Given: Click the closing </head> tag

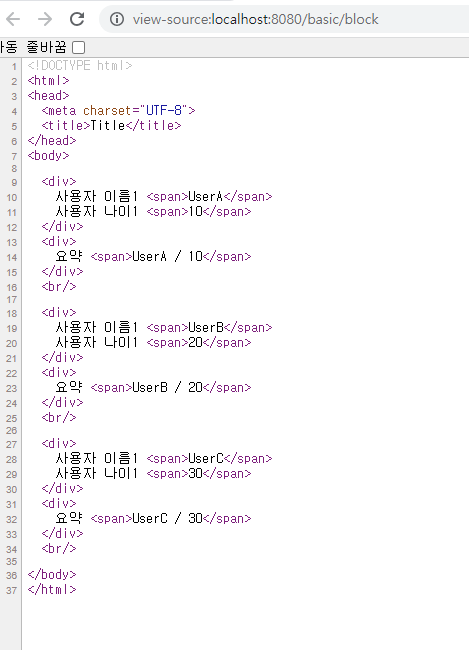Looking at the screenshot, I should [x=52, y=141].
